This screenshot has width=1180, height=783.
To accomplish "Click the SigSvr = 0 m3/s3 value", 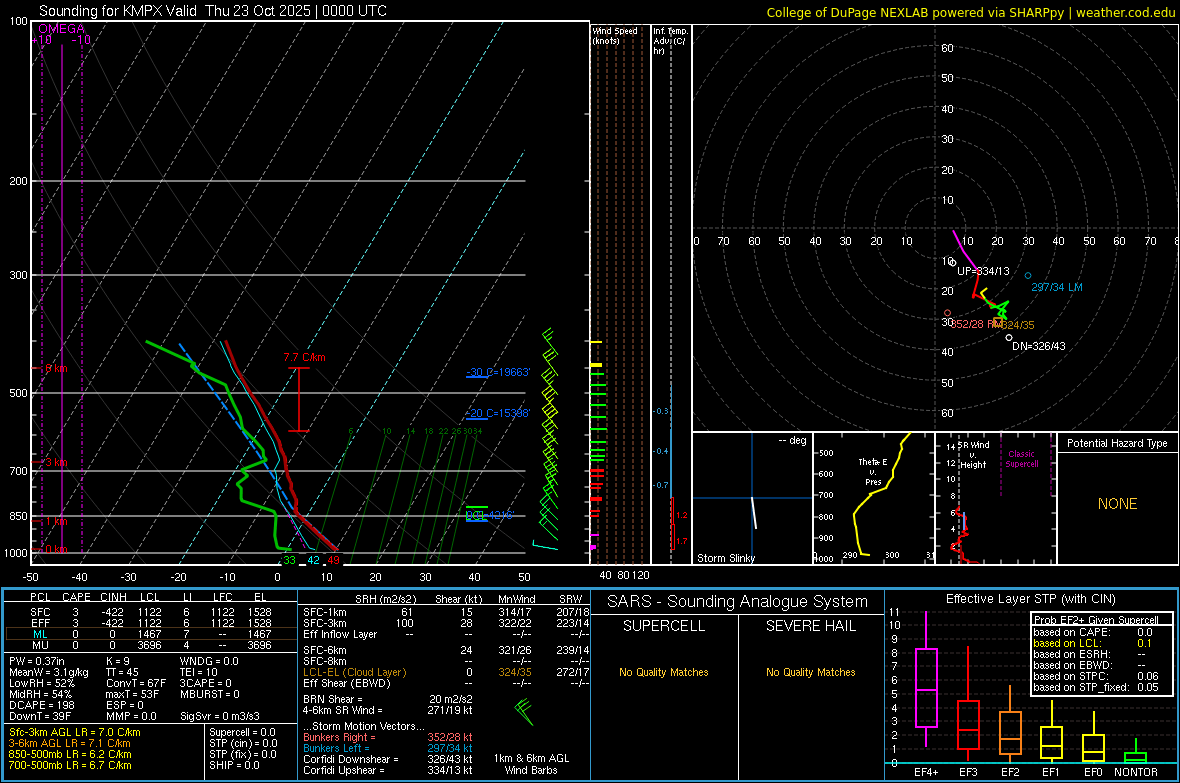I will 220,717.
